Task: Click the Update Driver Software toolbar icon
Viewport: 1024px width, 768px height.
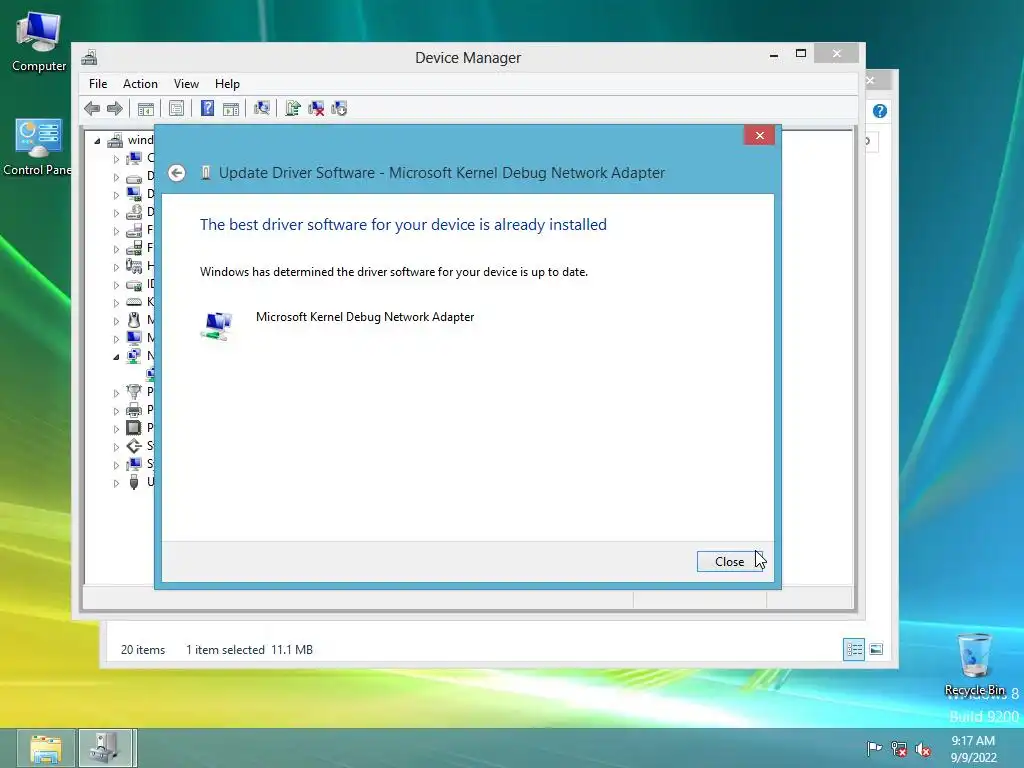Action: 293,108
